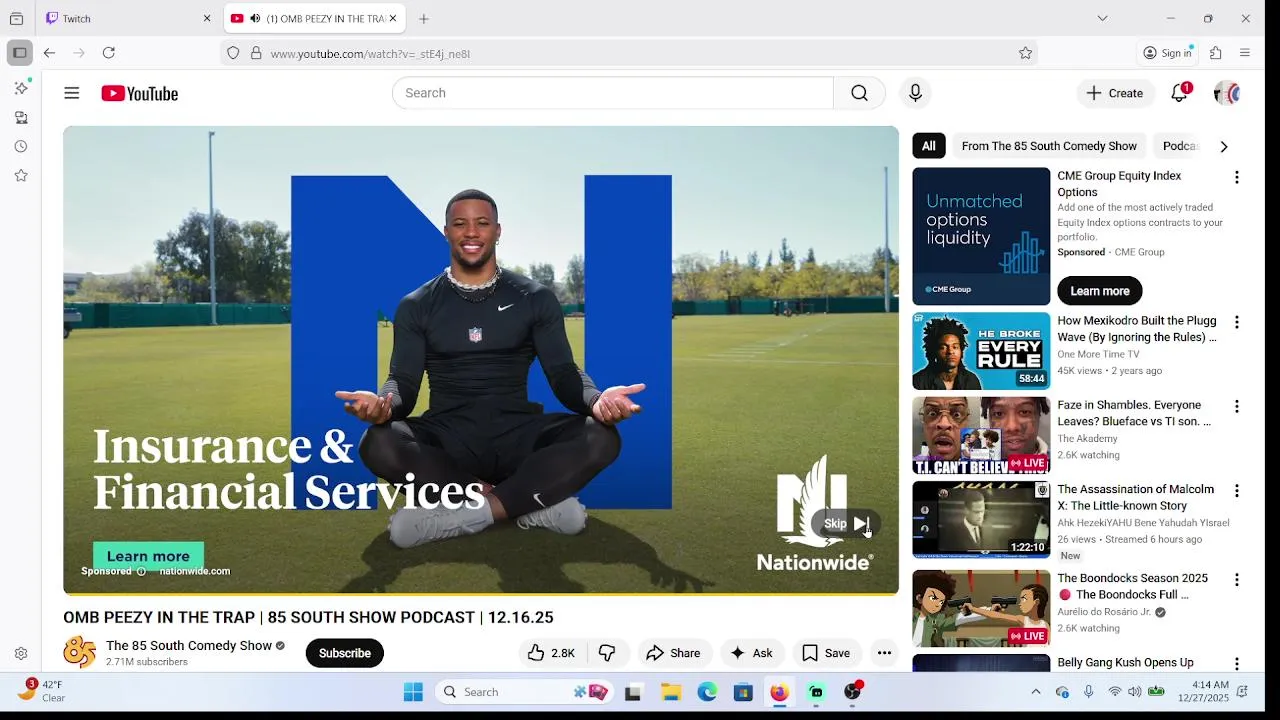Open the YouTube account avatar menu
The image size is (1280, 720).
1227,93
